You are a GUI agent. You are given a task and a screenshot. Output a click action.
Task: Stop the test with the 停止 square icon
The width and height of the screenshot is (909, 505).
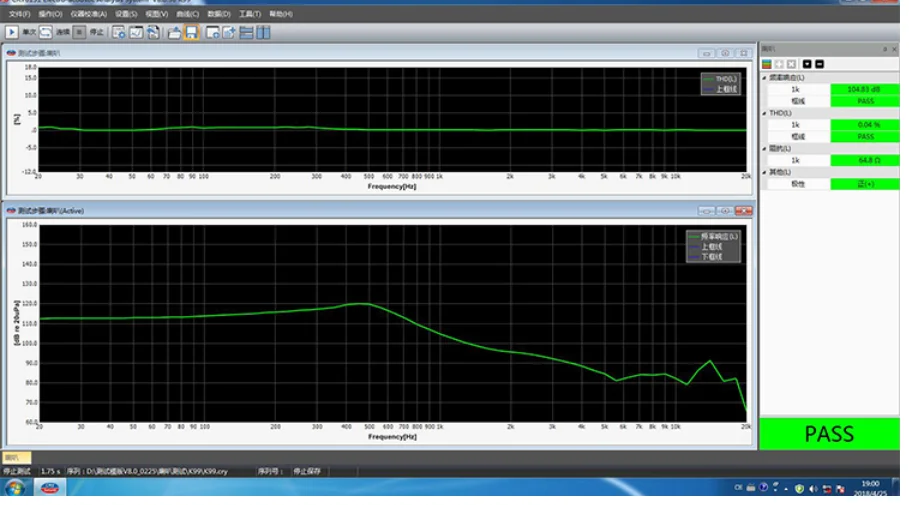79,32
